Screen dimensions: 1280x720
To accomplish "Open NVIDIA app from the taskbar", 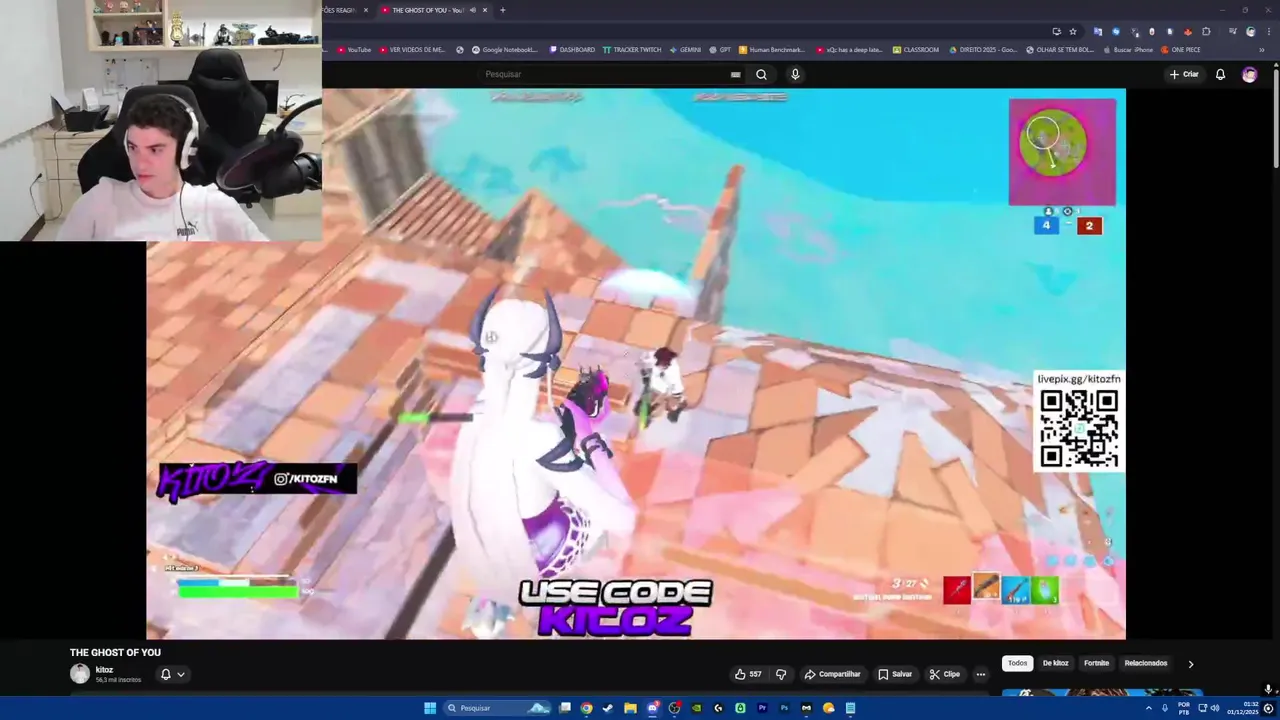I will 696,708.
